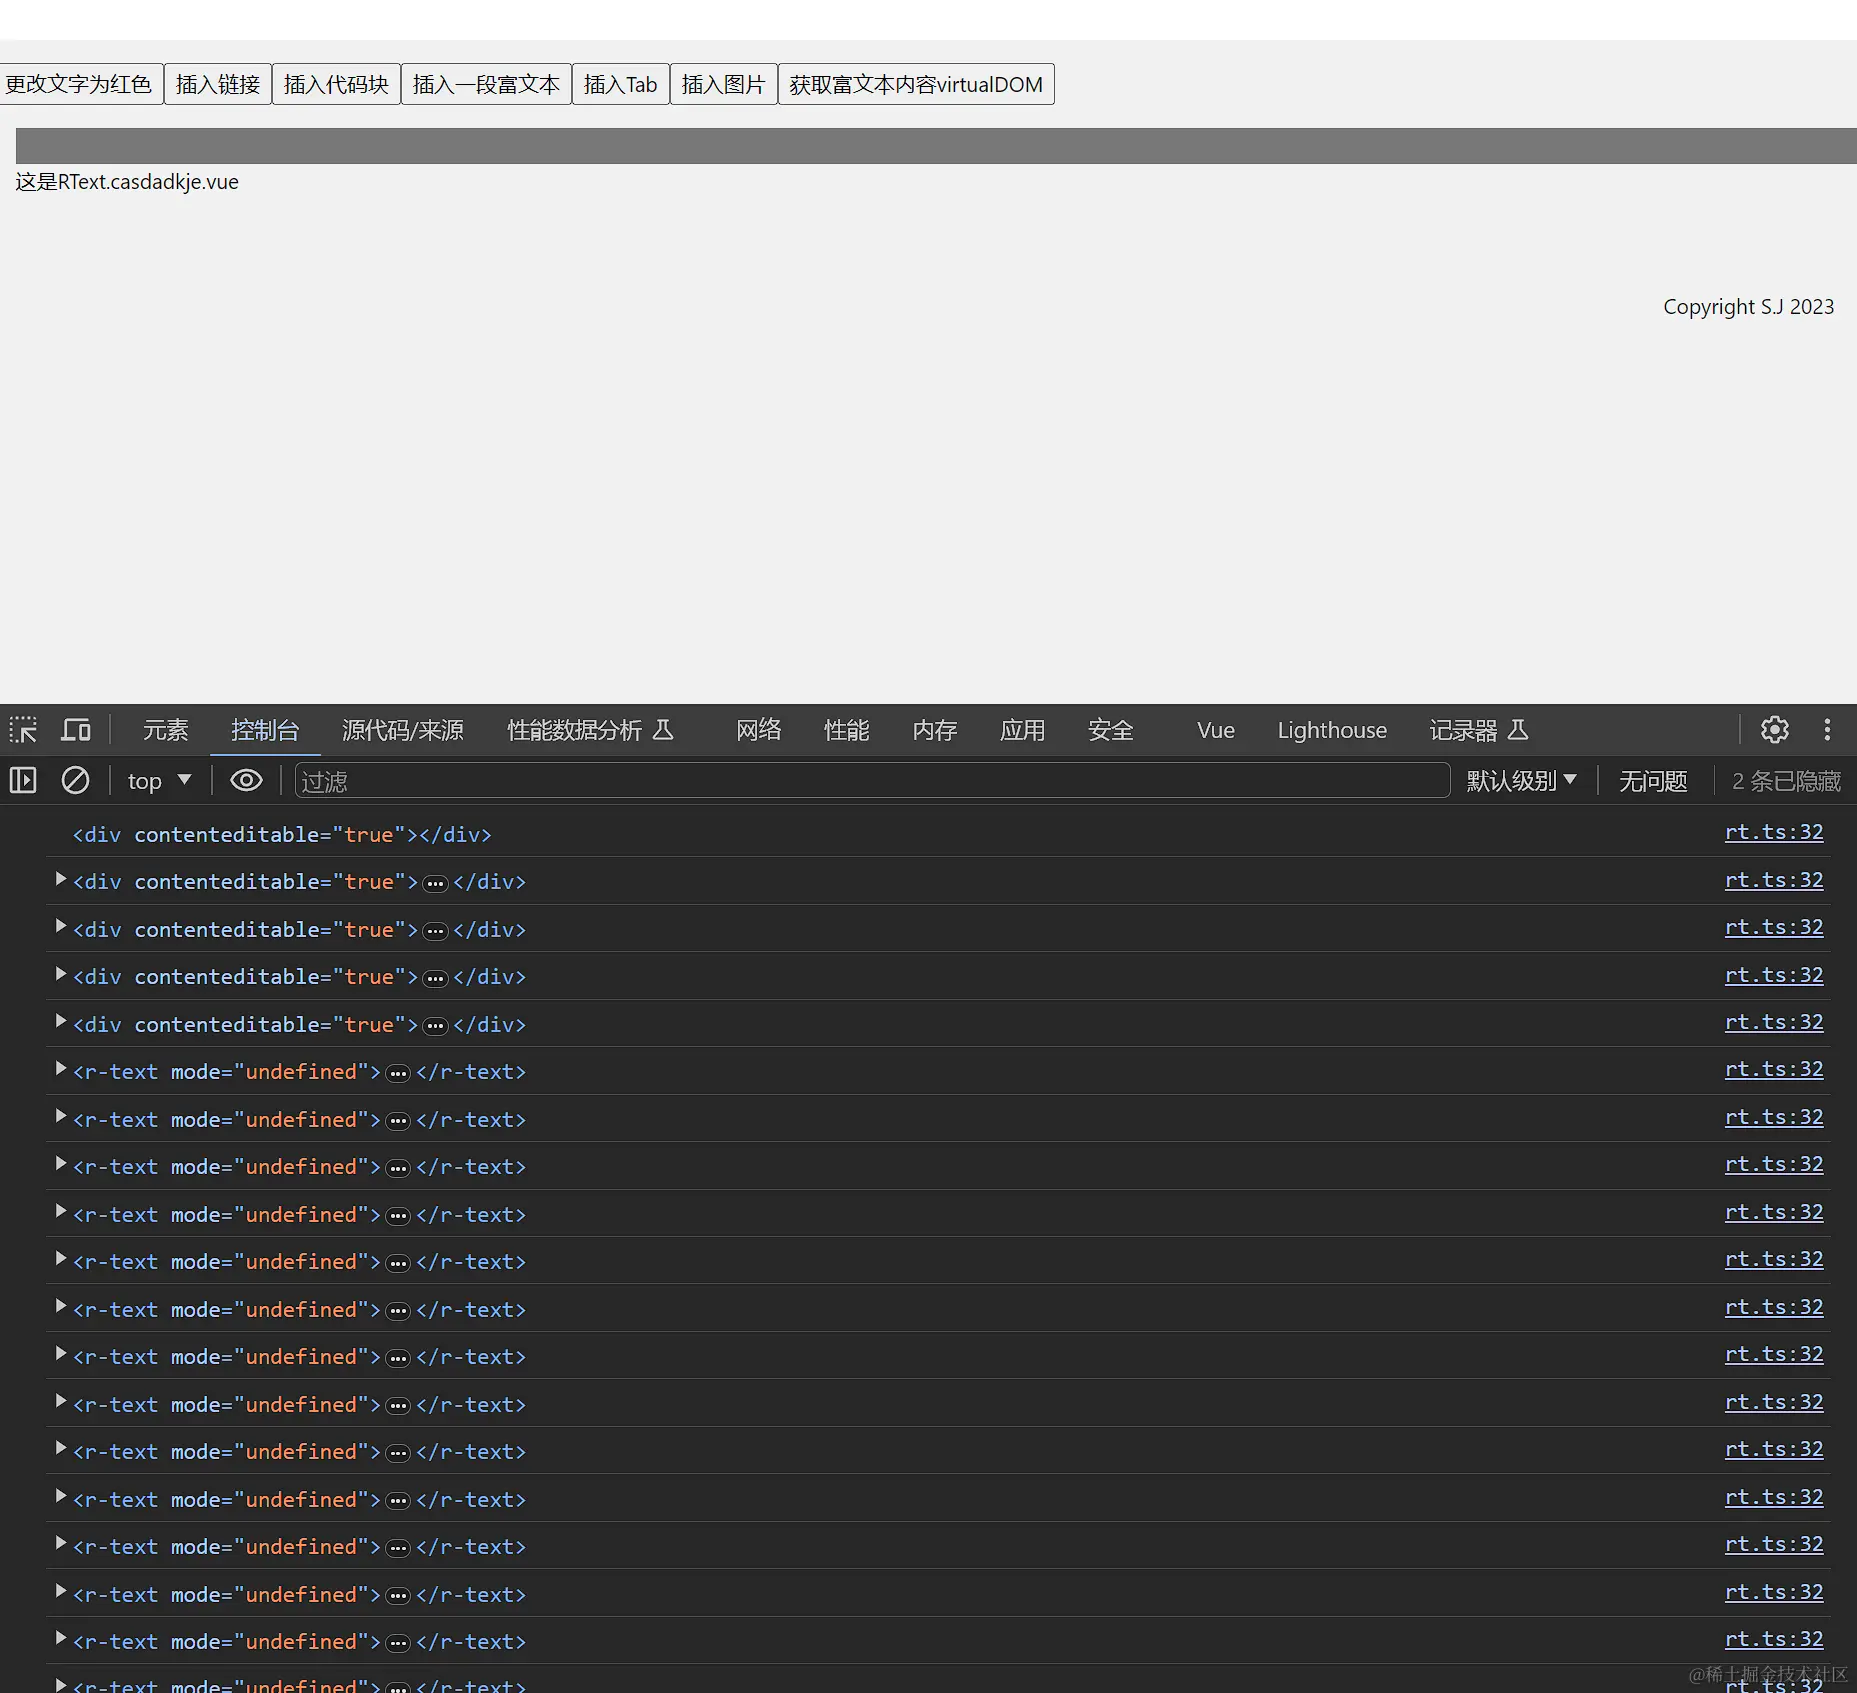This screenshot has height=1693, width=1857.
Task: Click the Copyright S.J 2023 text
Action: (1748, 307)
